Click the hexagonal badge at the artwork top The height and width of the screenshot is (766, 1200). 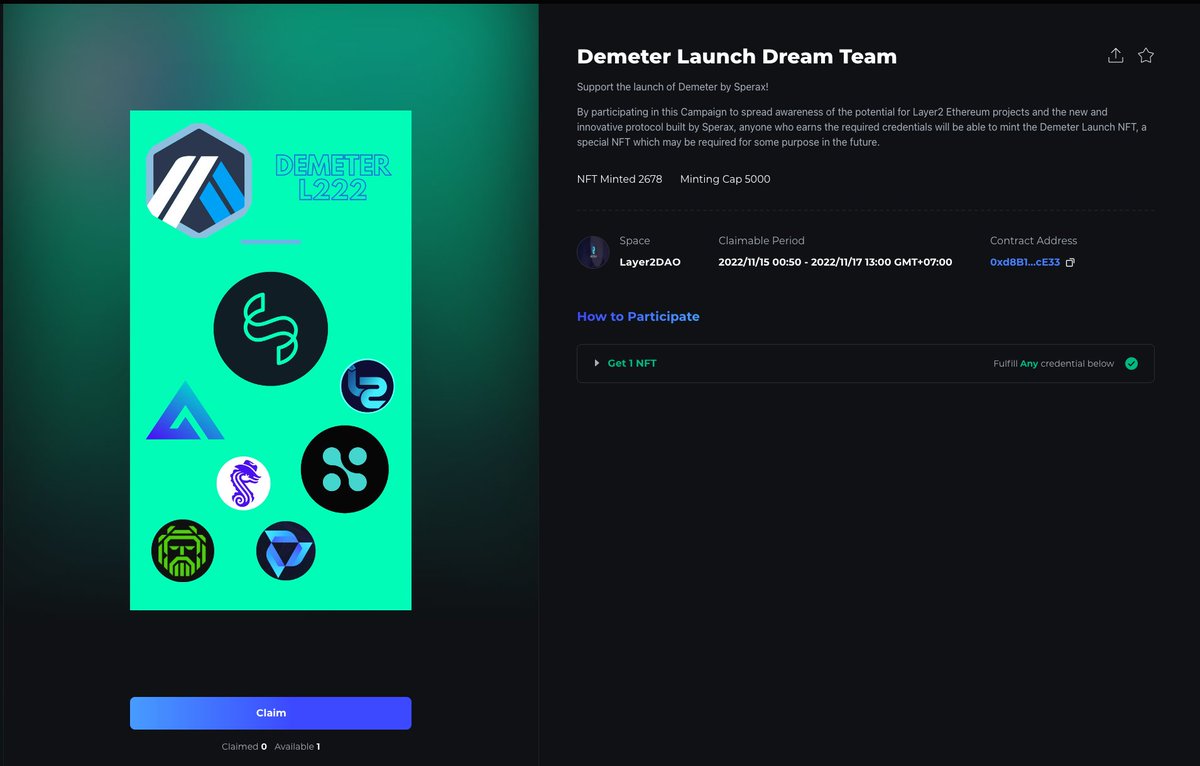pos(197,181)
